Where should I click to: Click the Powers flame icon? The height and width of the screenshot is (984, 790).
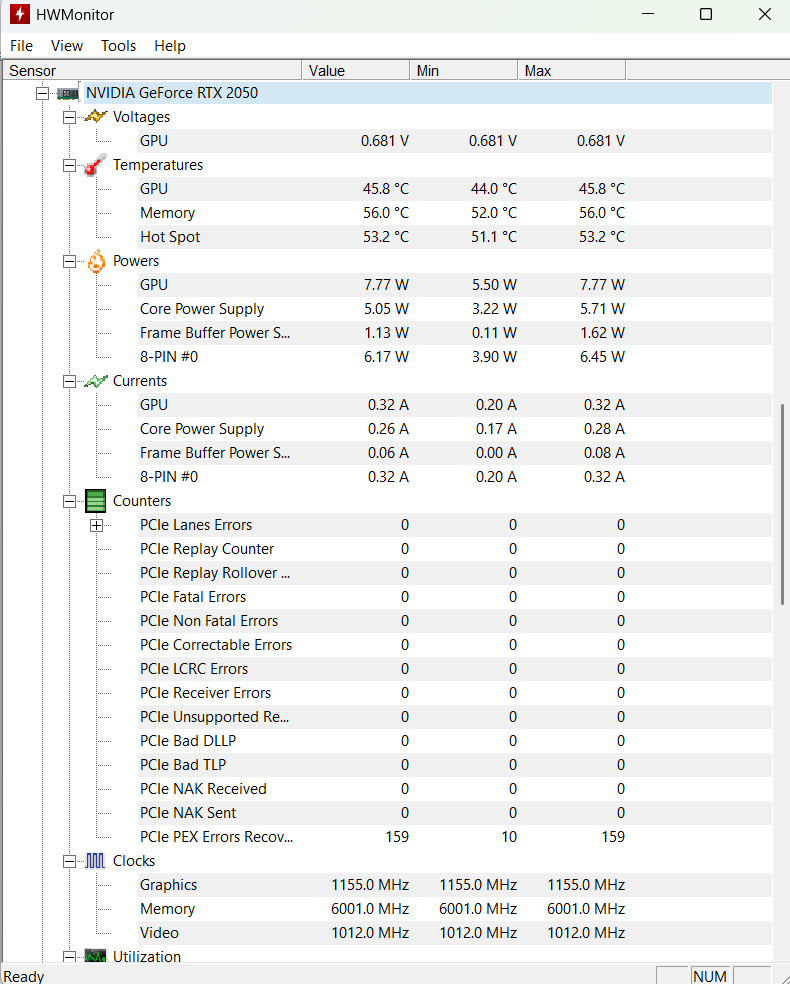click(95, 261)
